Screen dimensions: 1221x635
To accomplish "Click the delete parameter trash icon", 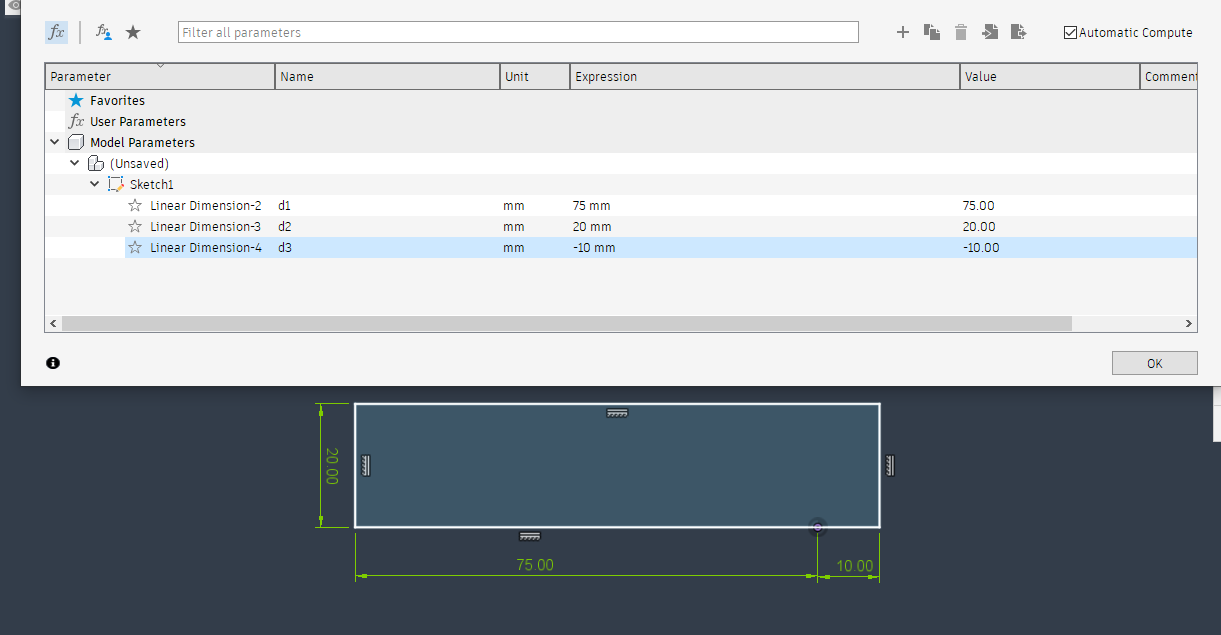I will coord(960,32).
